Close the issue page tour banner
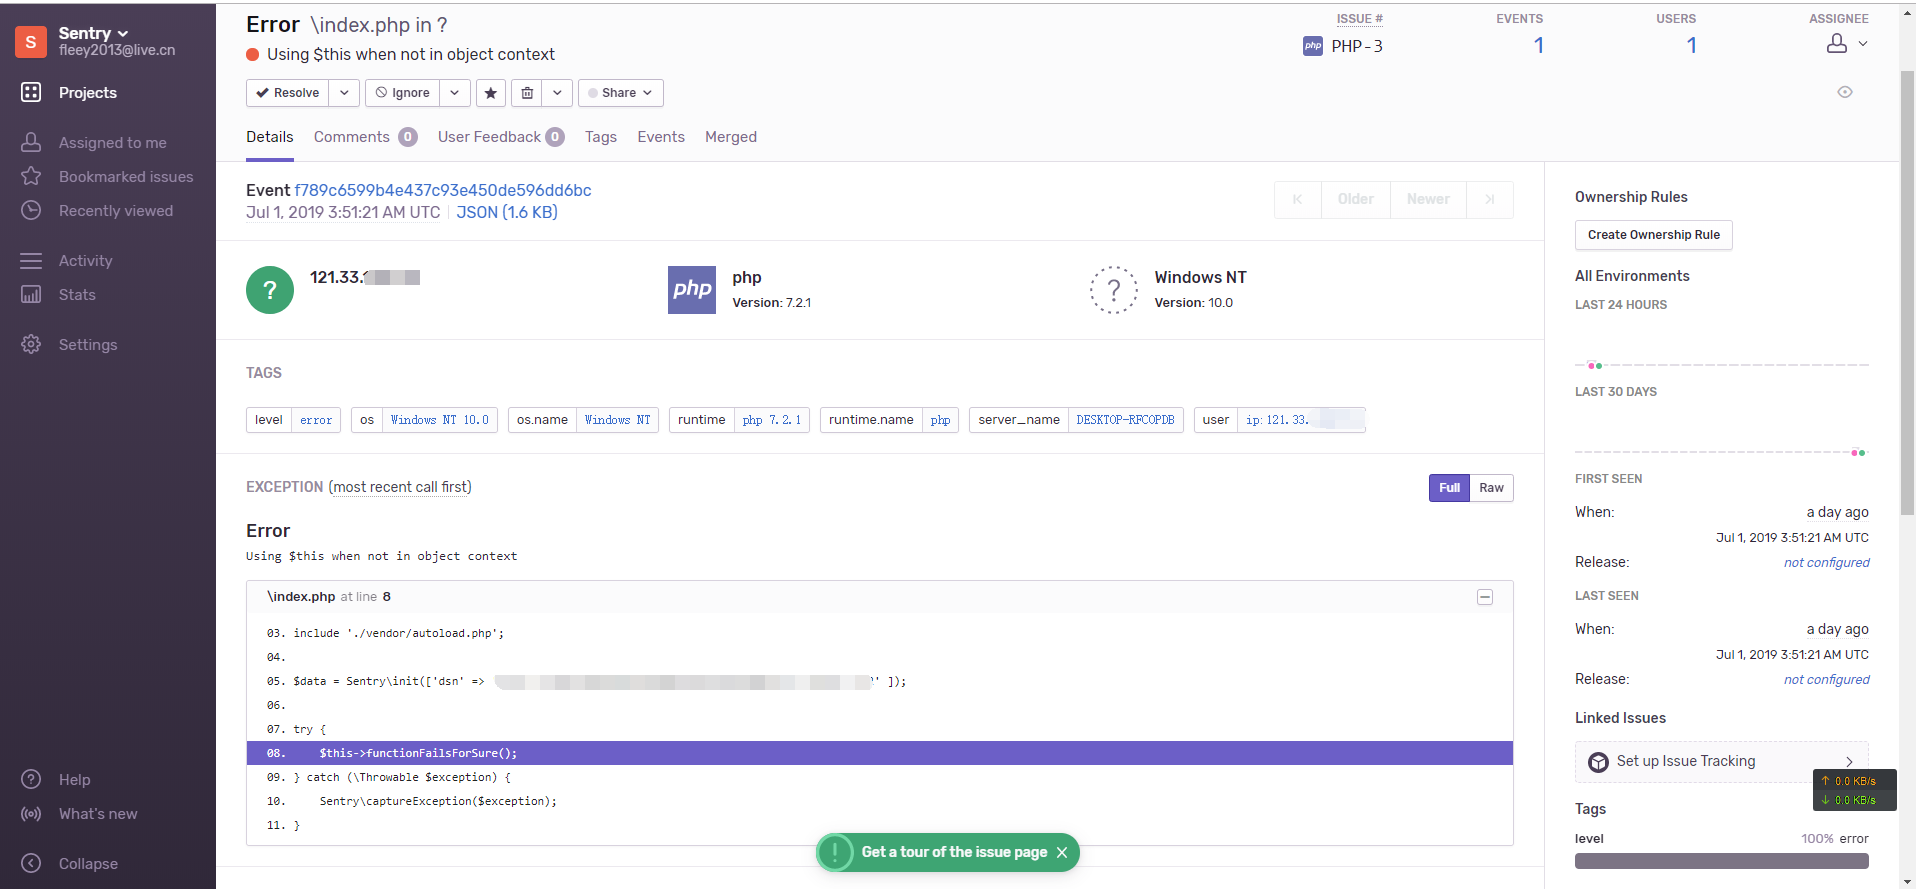This screenshot has width=1916, height=889. (x=1062, y=852)
